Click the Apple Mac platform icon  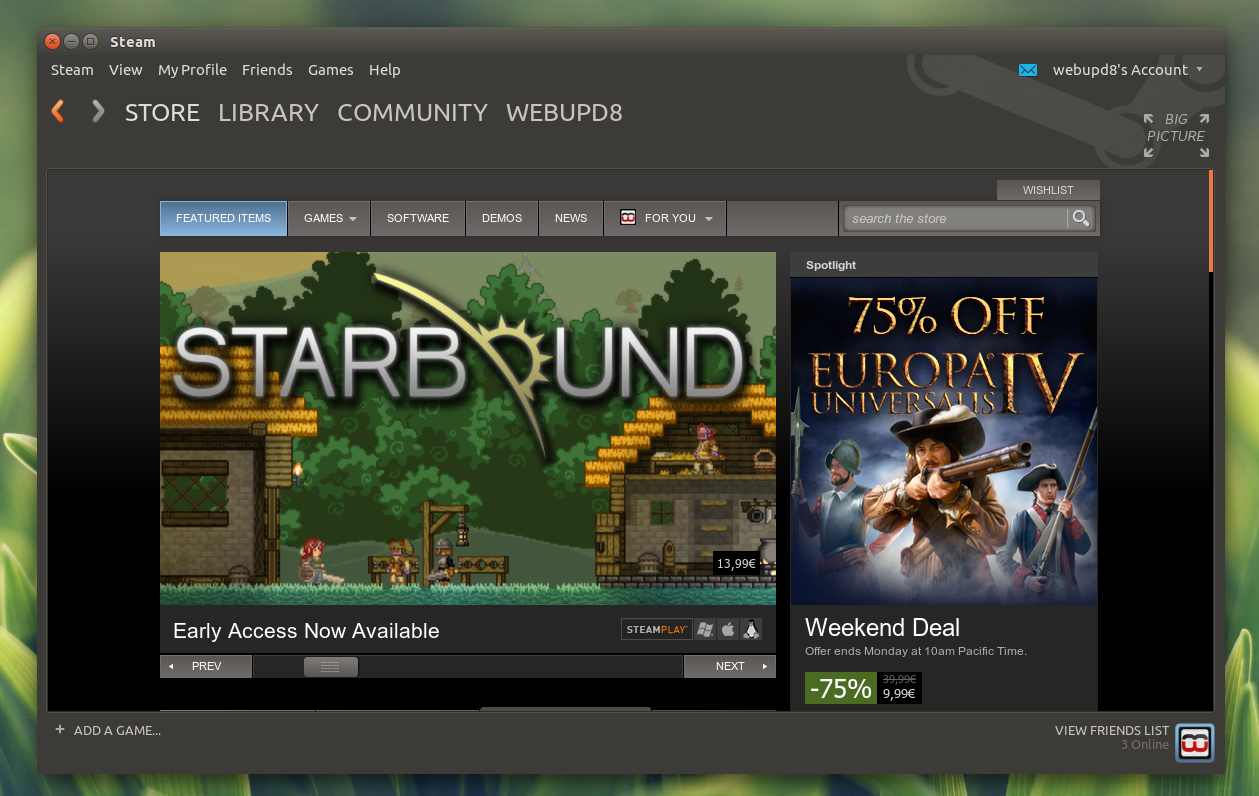click(728, 629)
